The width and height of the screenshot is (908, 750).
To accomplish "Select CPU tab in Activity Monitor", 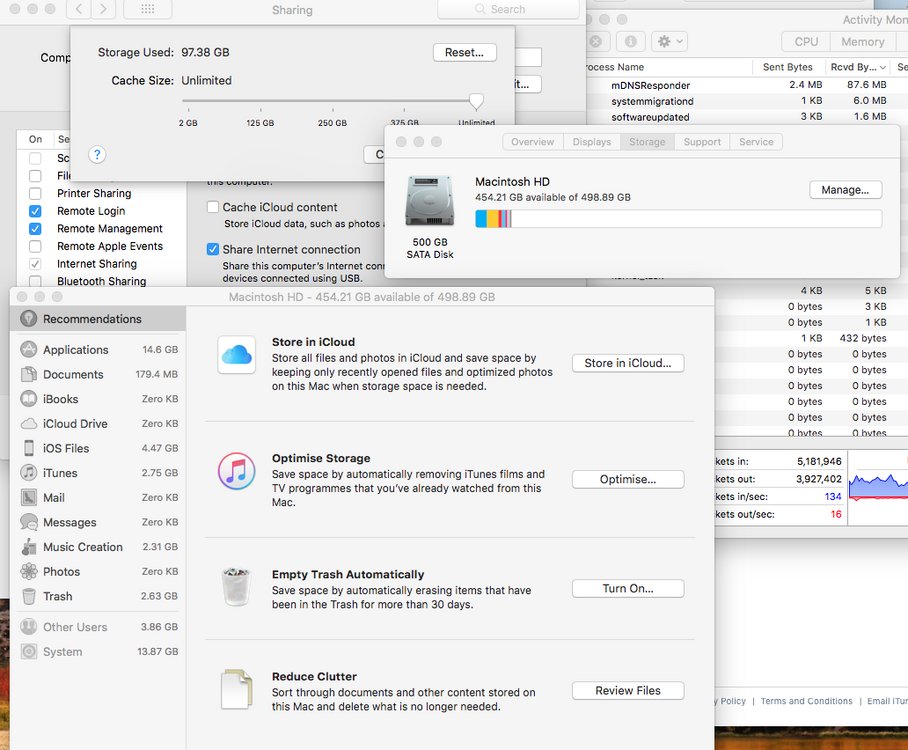I will 806,42.
